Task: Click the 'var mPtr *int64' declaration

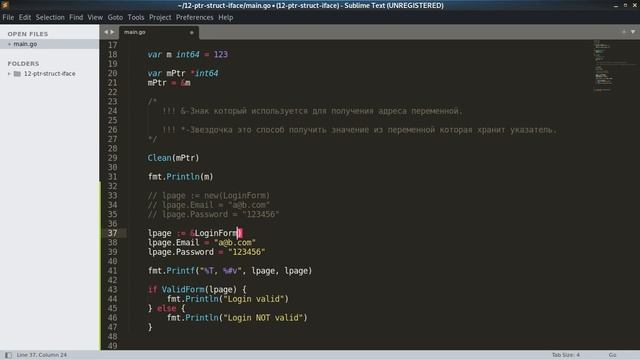Action: (x=183, y=73)
